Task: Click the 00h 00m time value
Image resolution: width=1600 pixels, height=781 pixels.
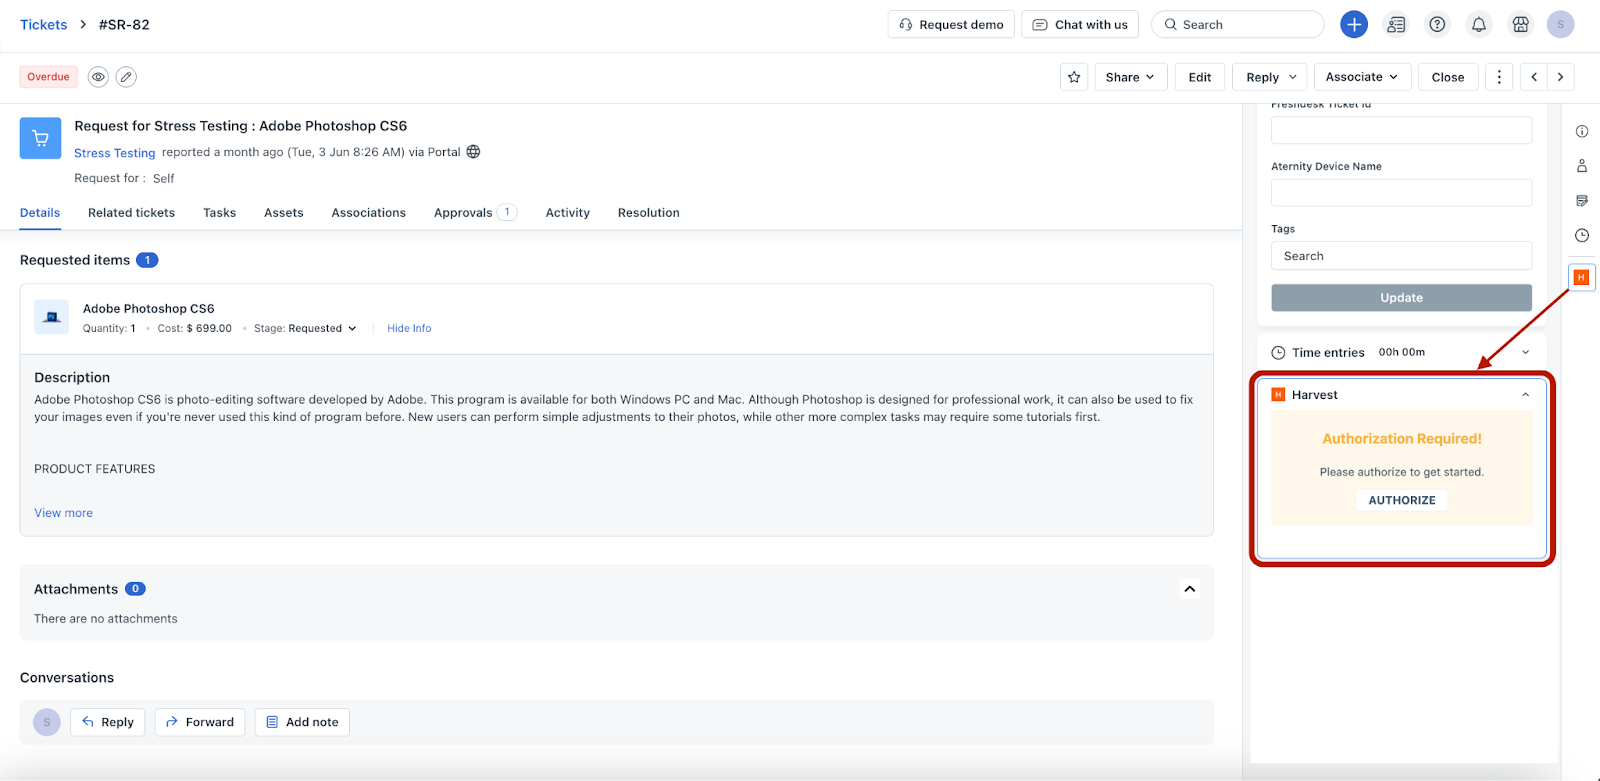Action: [1402, 352]
